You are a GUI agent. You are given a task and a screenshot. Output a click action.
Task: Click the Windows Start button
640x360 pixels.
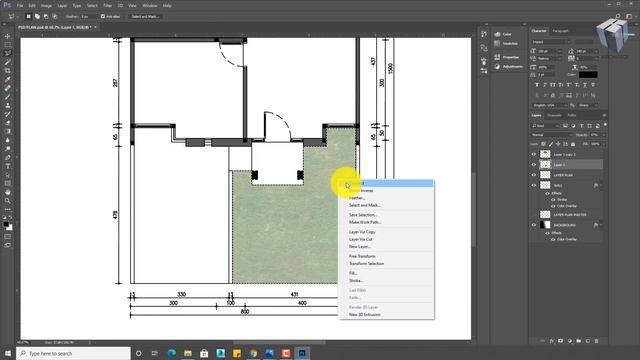coord(8,353)
